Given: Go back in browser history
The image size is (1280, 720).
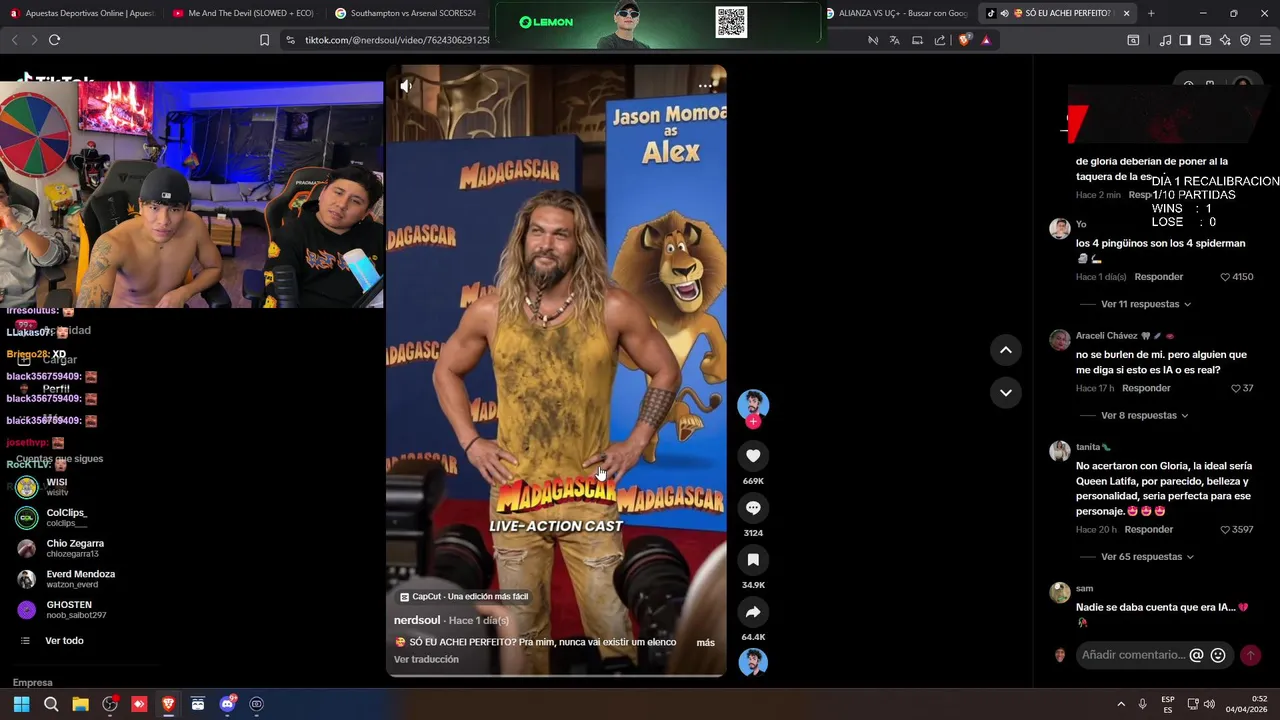Looking at the screenshot, I should (x=14, y=40).
